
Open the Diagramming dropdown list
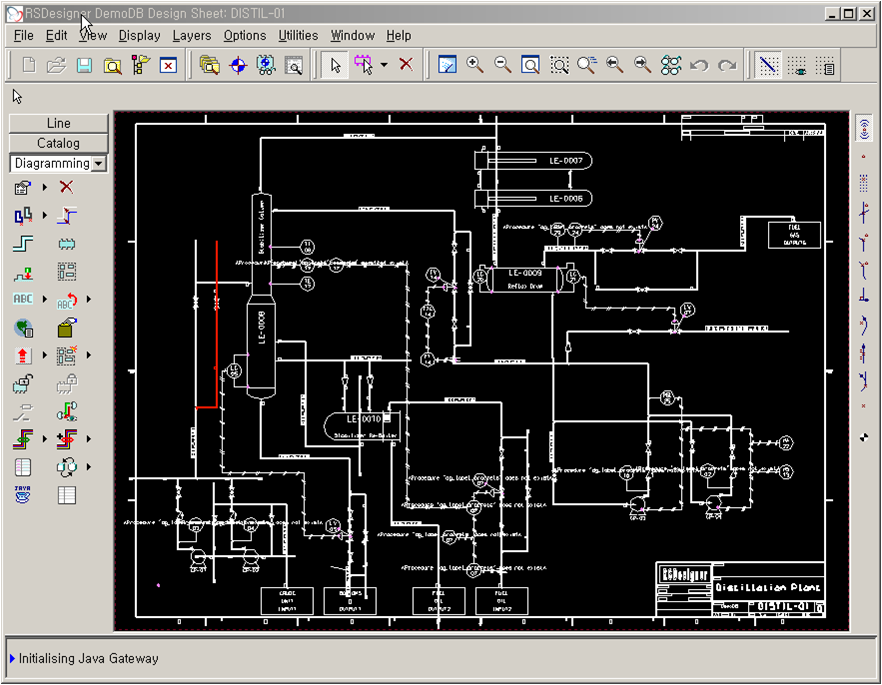99,164
